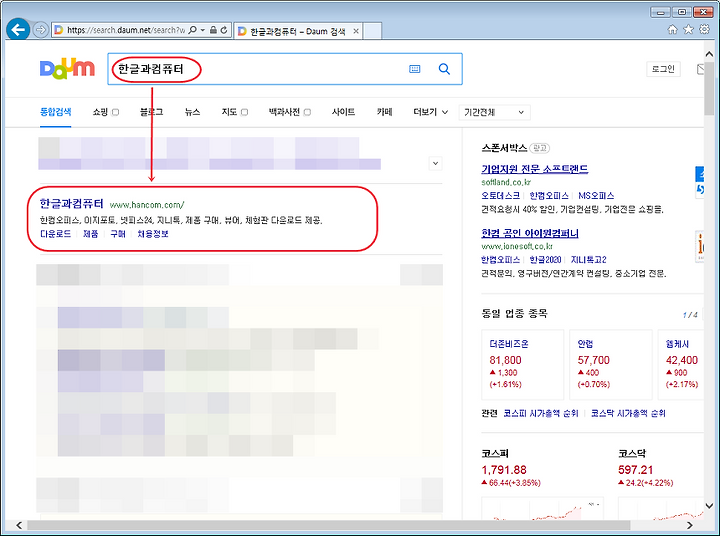Viewport: 720px width, 536px height.
Task: Click the browser forward arrow button
Action: [x=41, y=30]
